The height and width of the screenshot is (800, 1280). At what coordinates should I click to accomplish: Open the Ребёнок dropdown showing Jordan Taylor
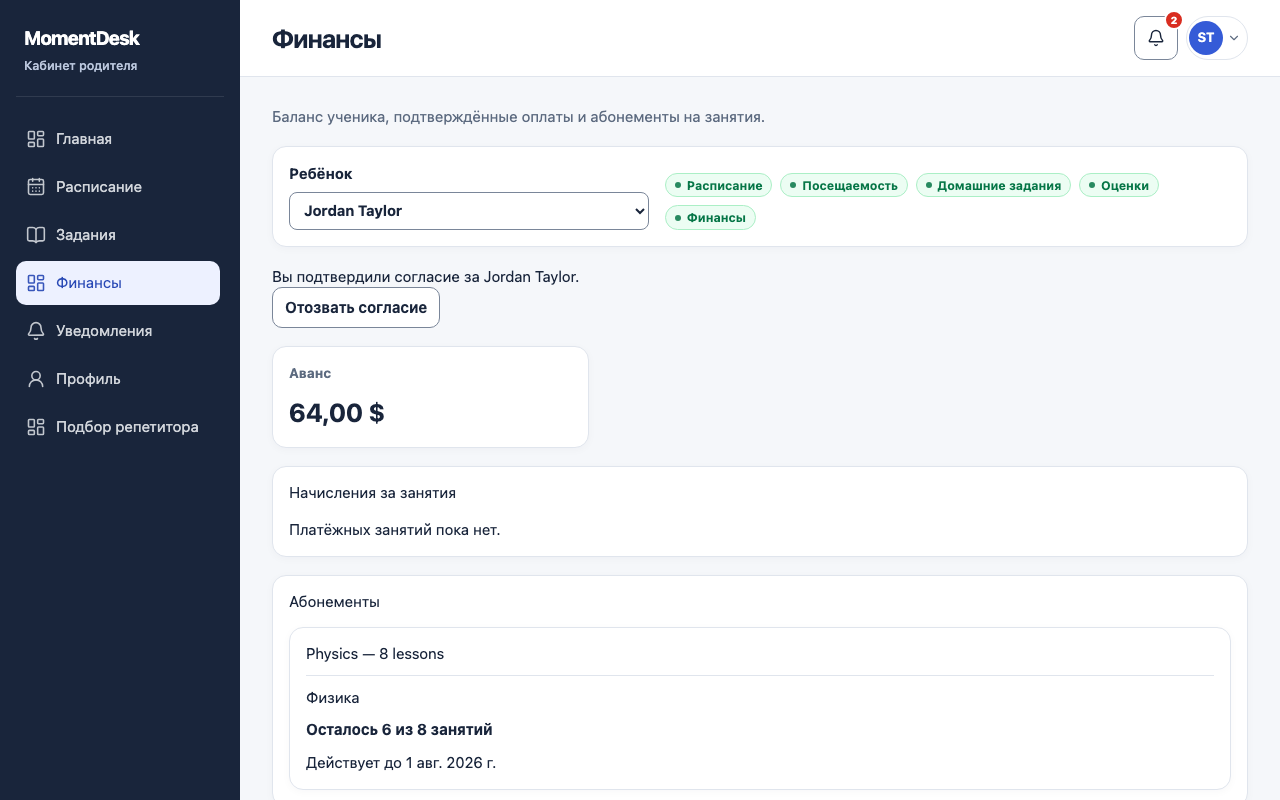[x=469, y=211]
